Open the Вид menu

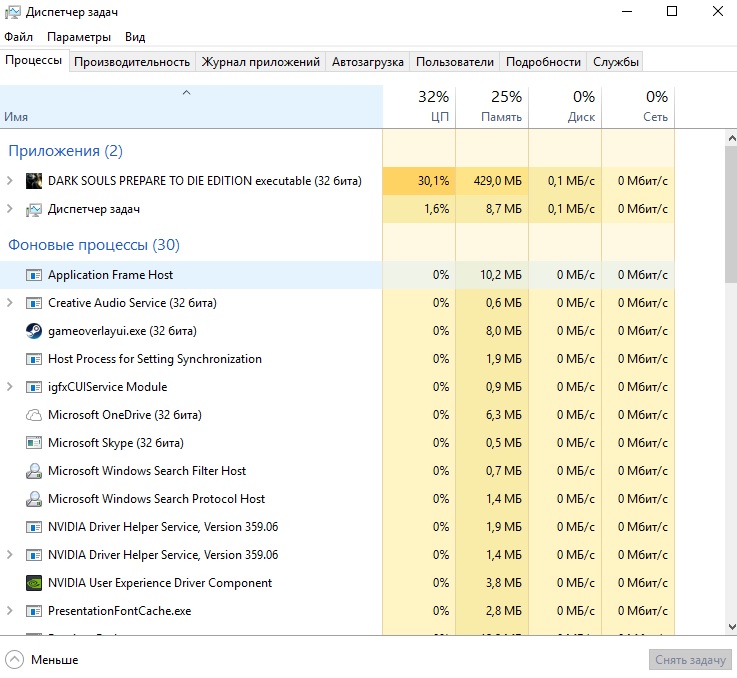click(x=135, y=37)
